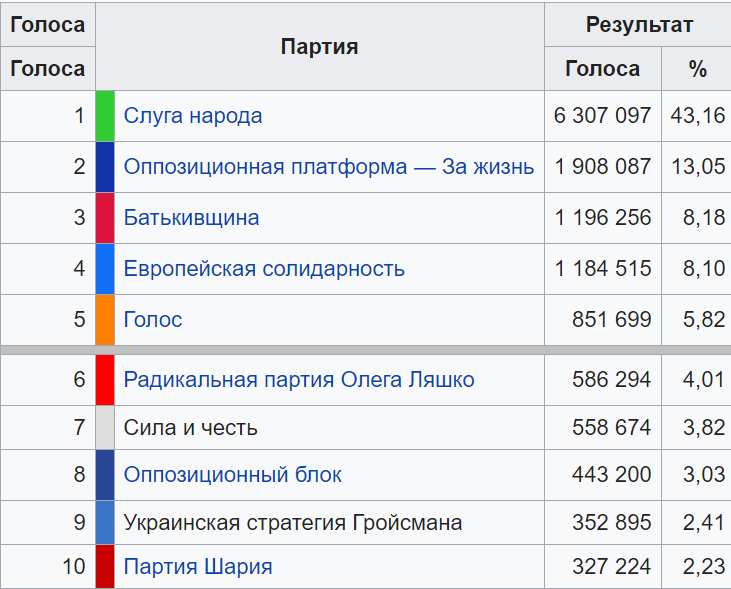Open the Европейская солидарность link

264,269
